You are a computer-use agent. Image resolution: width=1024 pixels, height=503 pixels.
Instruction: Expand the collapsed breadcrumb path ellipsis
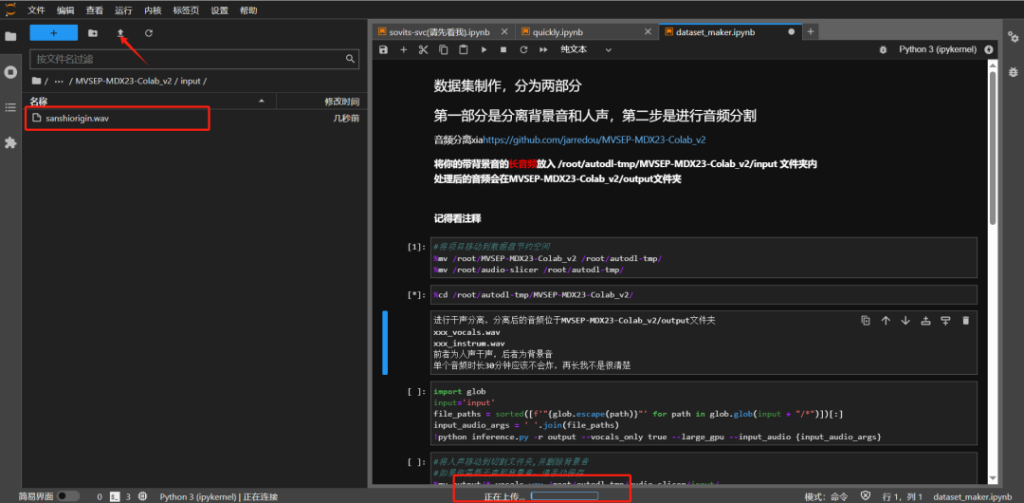59,80
